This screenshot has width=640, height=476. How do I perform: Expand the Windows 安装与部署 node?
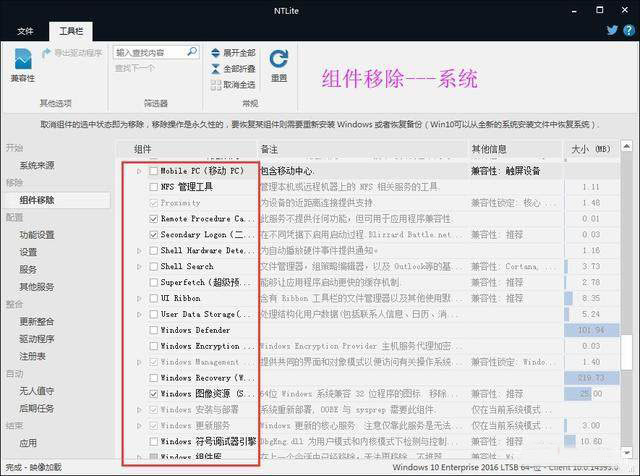point(139,410)
